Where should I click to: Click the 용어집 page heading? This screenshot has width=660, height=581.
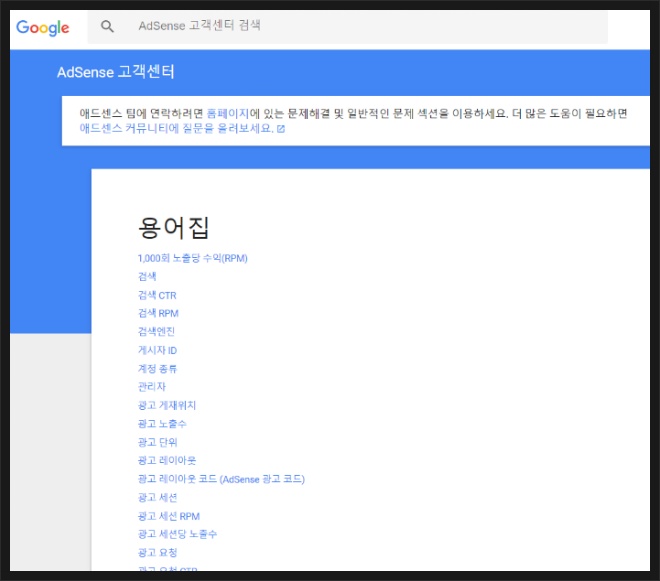[173, 228]
